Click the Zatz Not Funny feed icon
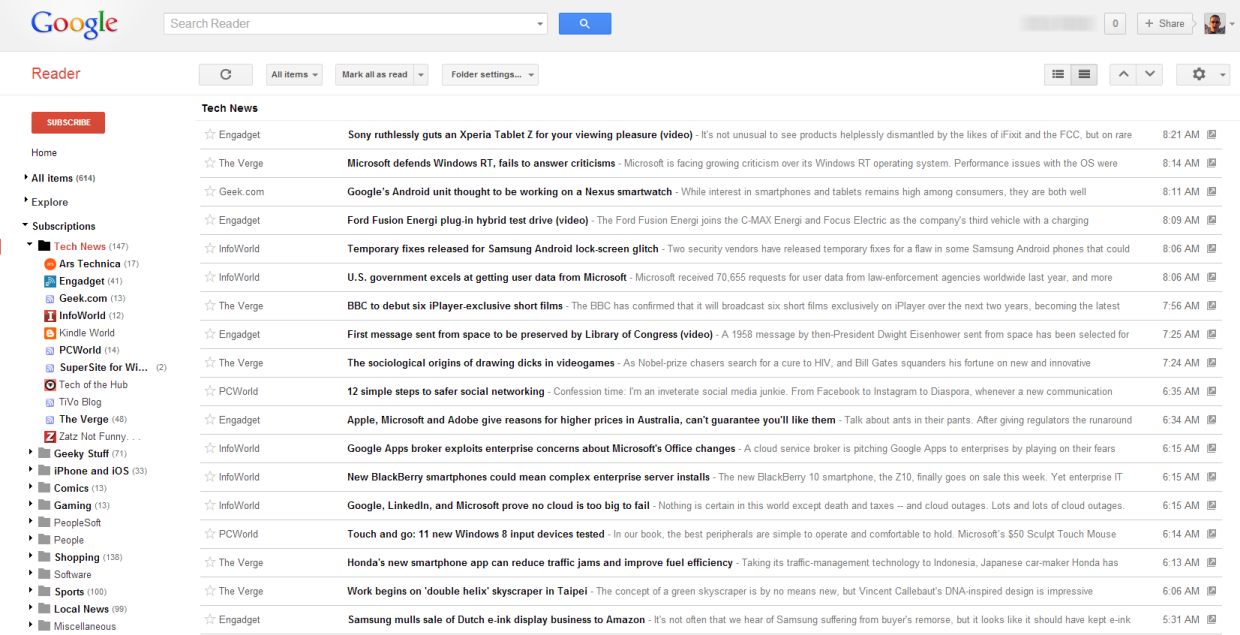The width and height of the screenshot is (1240, 635). [50, 437]
